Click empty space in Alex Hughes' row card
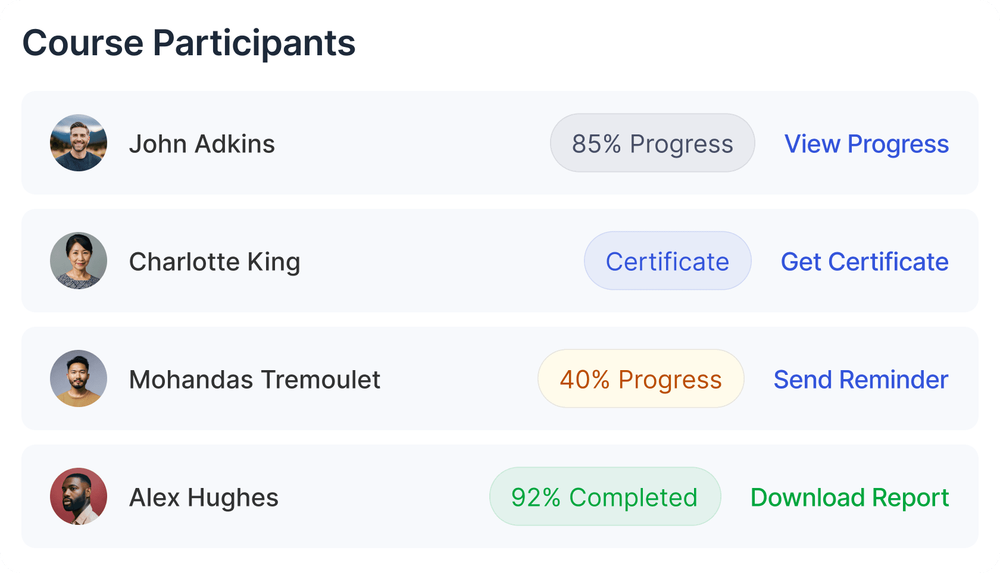Viewport: 1000px width, 573px height. (380, 498)
